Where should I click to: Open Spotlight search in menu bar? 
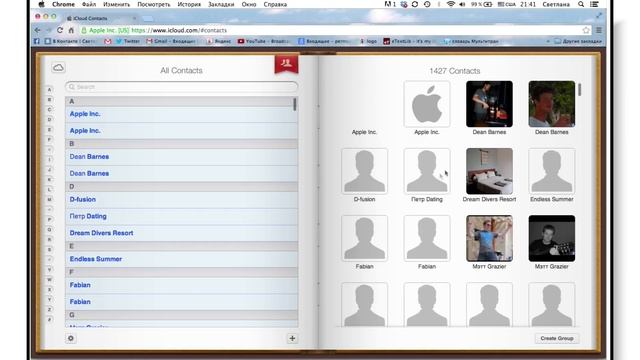[581, 4]
